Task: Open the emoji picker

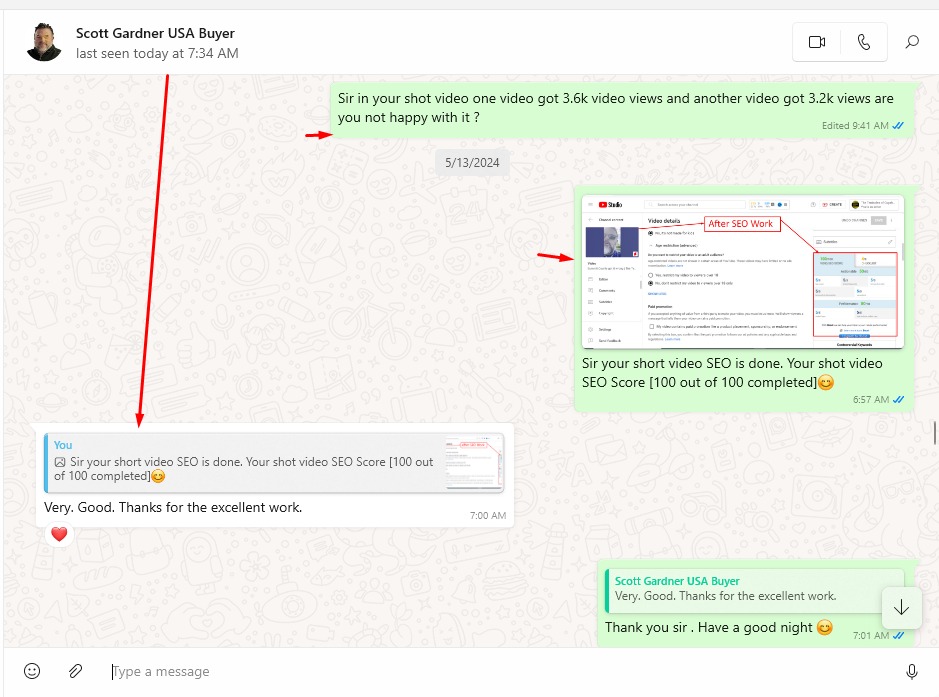Action: pyautogui.click(x=32, y=671)
